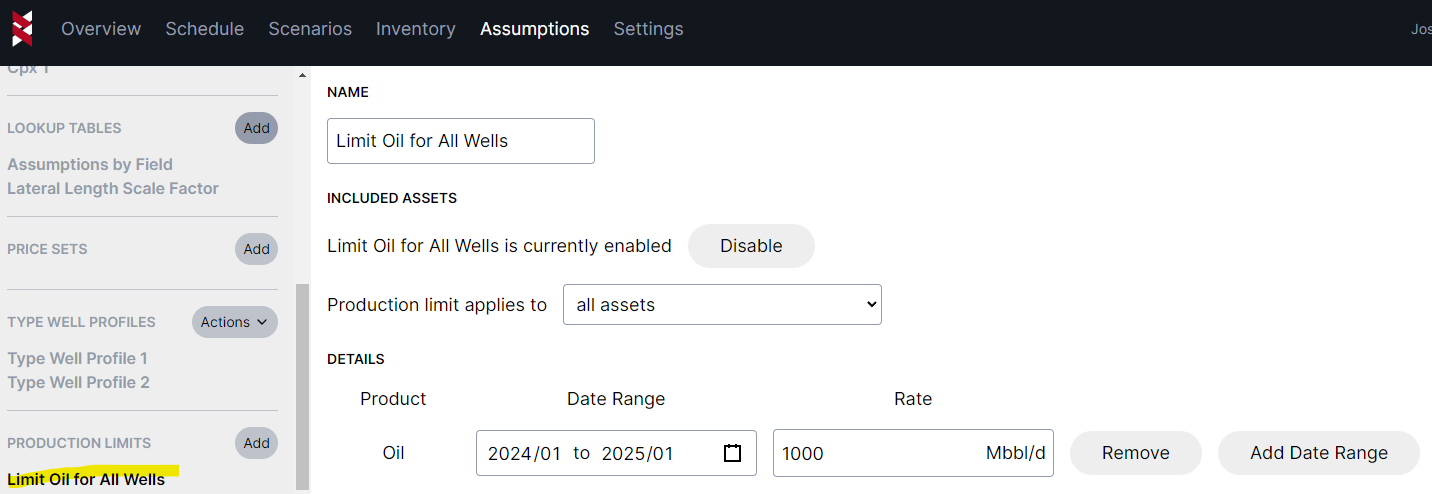Screen dimensions: 1432x494
Task: Open the 'Production limit applies to' dropdown
Action: (722, 305)
